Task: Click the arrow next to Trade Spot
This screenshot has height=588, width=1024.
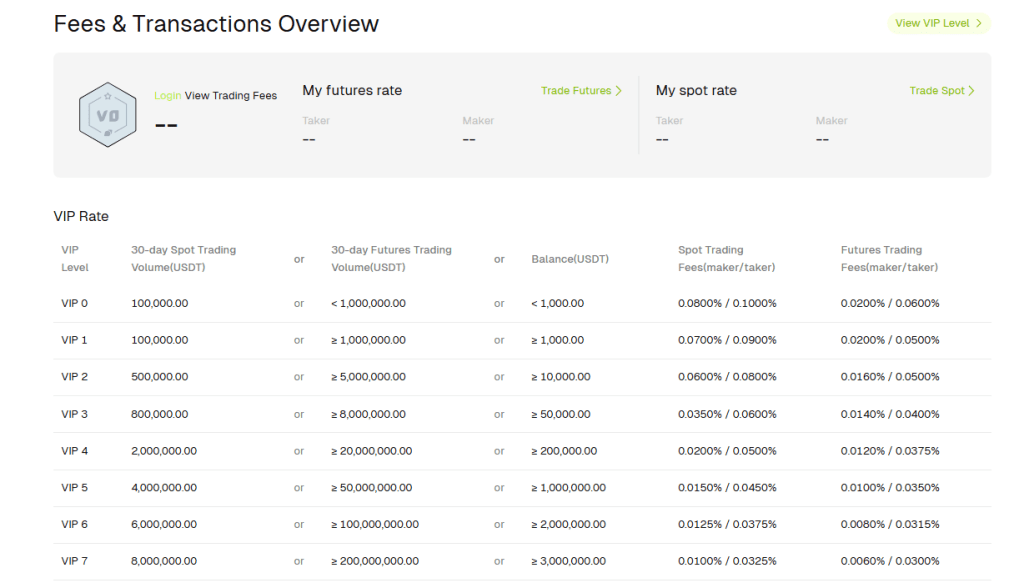Action: point(971,91)
